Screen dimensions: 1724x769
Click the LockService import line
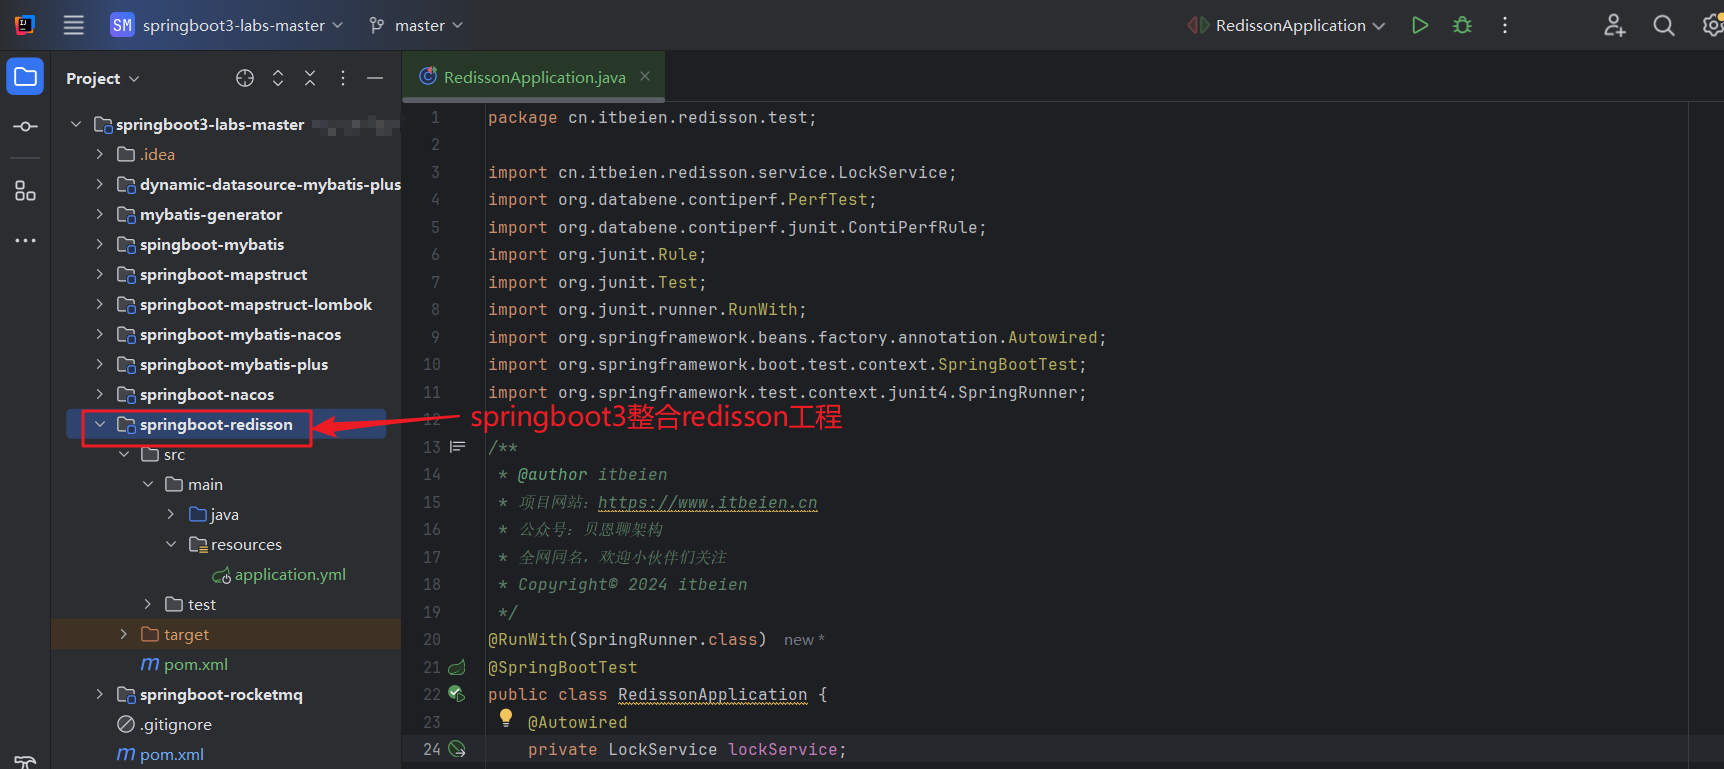pyautogui.click(x=722, y=172)
